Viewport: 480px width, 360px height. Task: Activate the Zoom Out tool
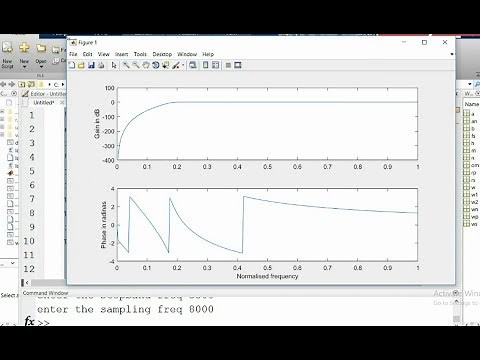136,65
